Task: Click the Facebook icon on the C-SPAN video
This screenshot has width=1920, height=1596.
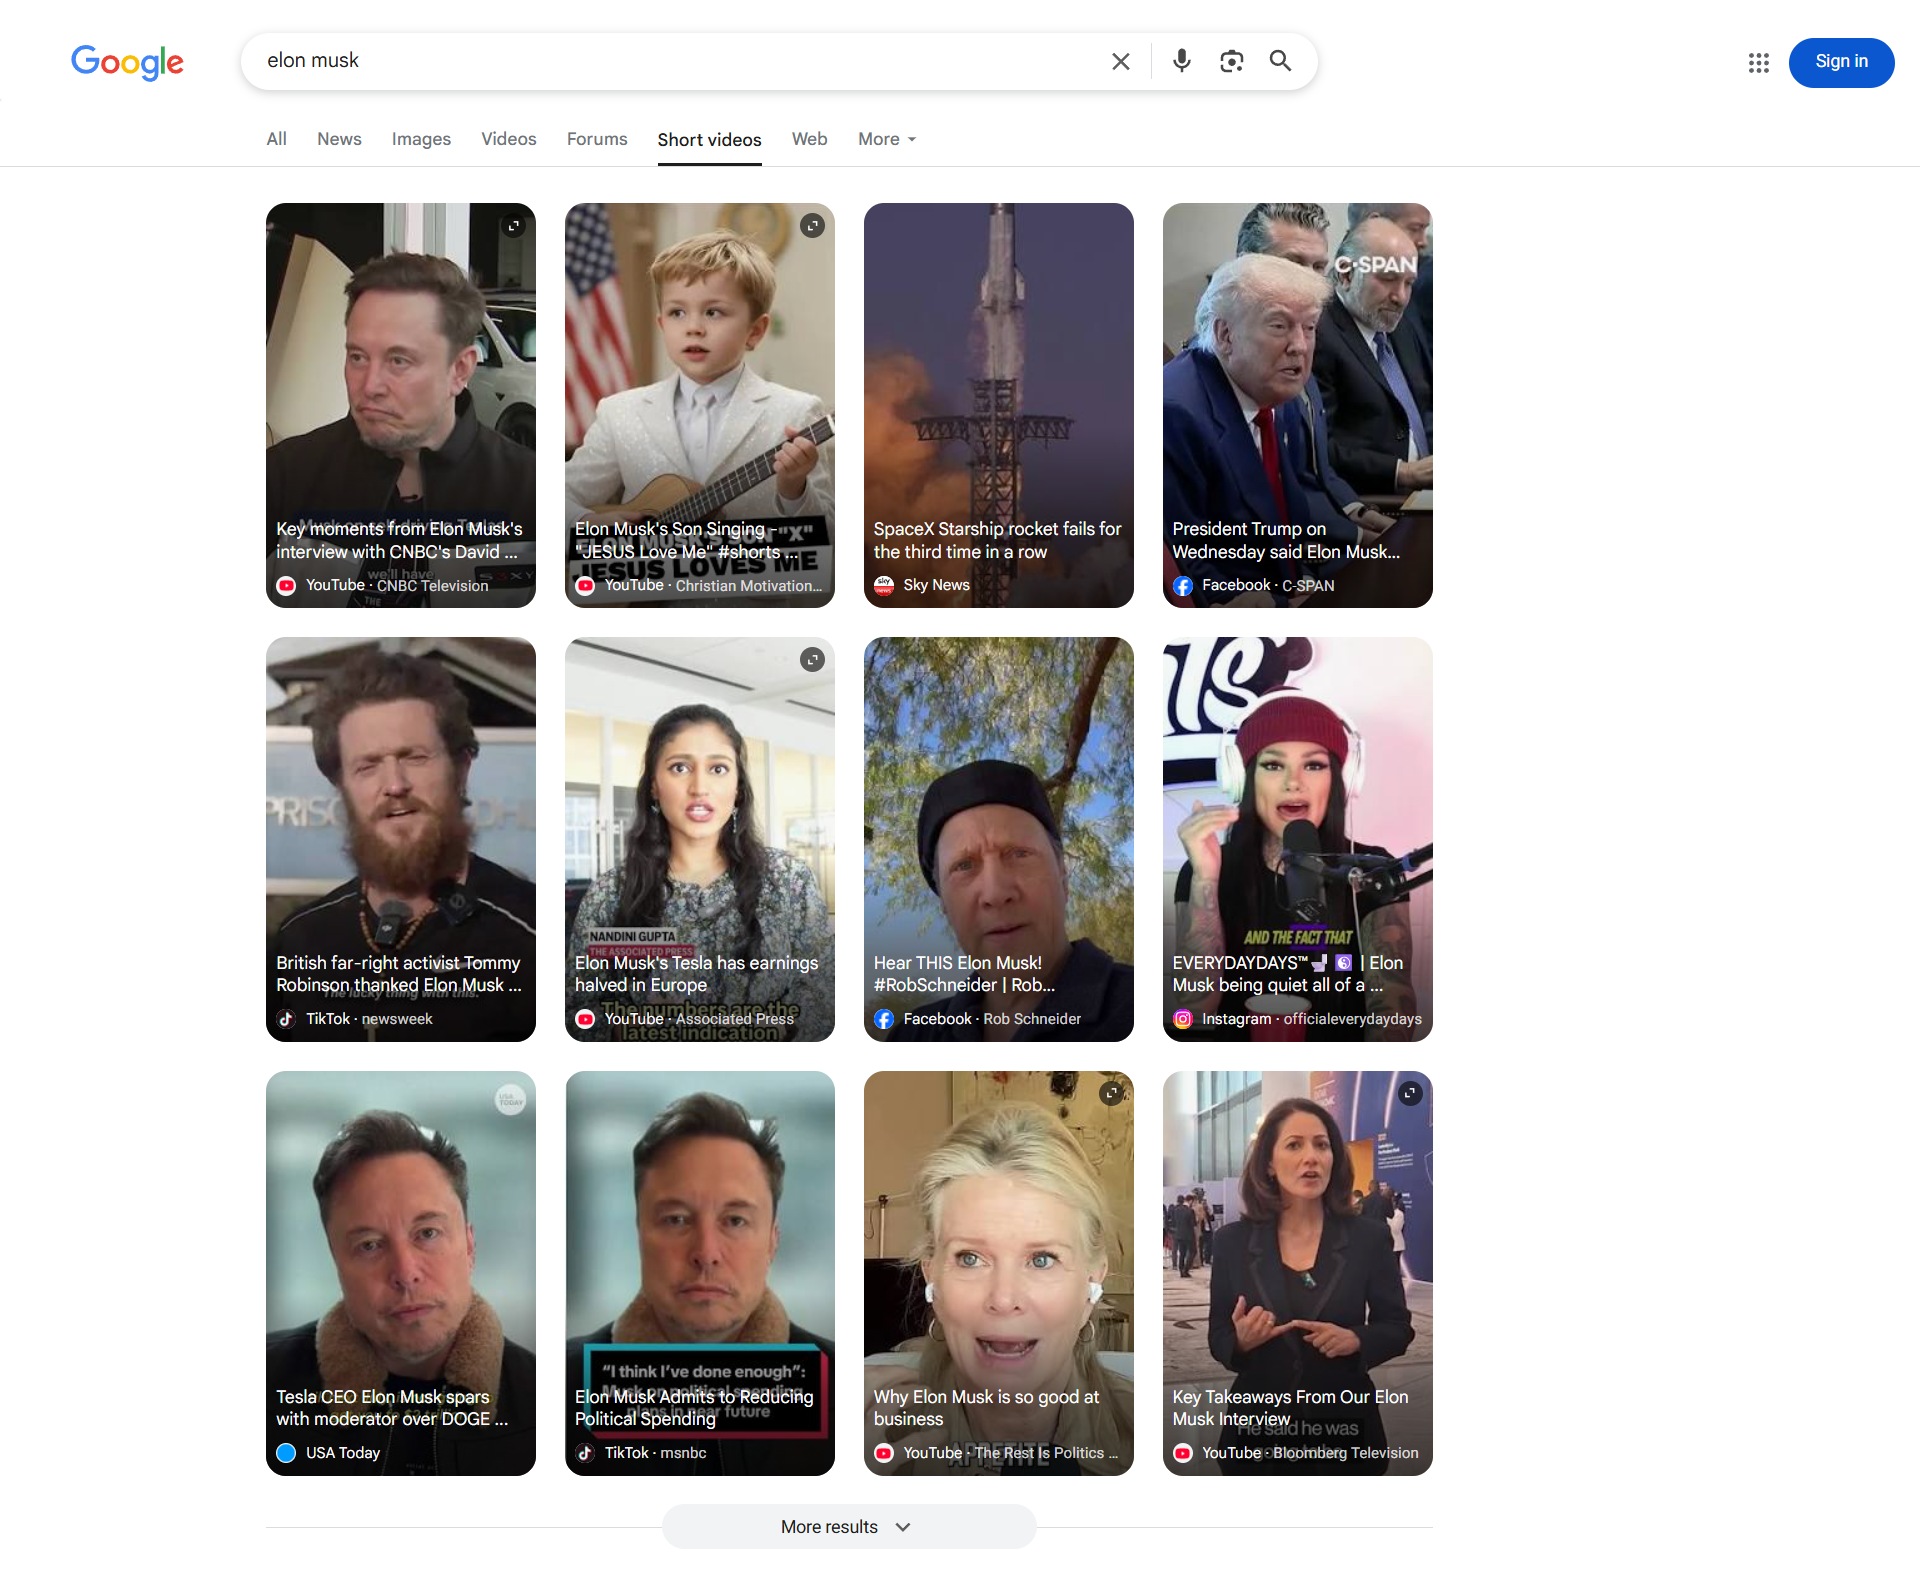Action: pyautogui.click(x=1183, y=585)
